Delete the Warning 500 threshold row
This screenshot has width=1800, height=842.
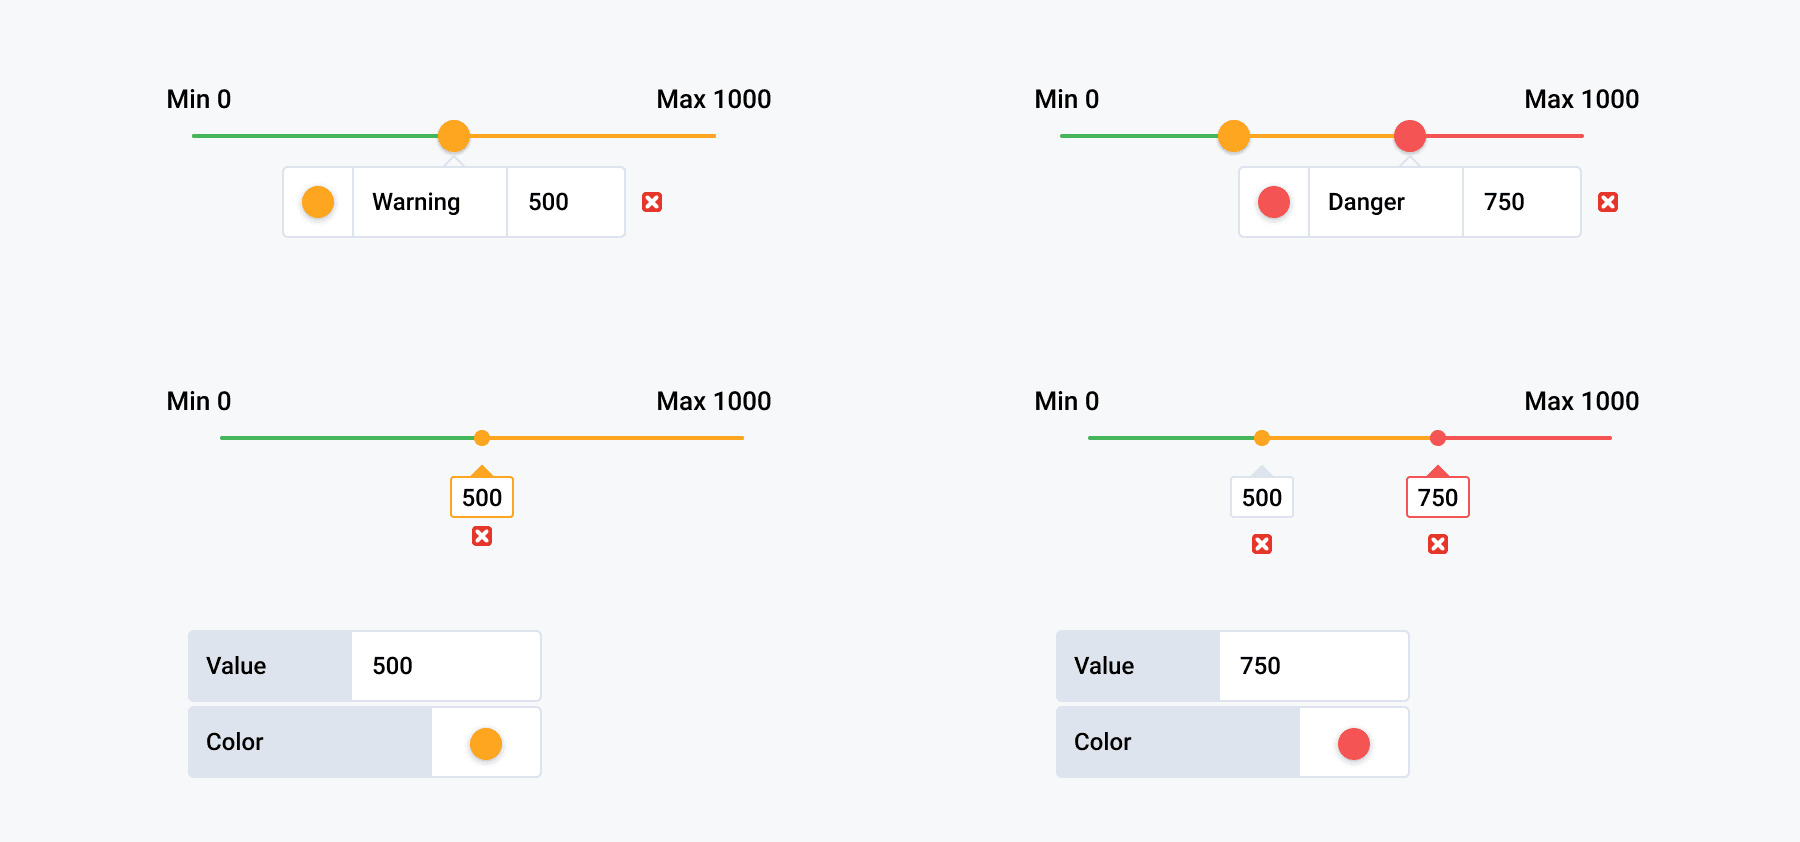[652, 202]
